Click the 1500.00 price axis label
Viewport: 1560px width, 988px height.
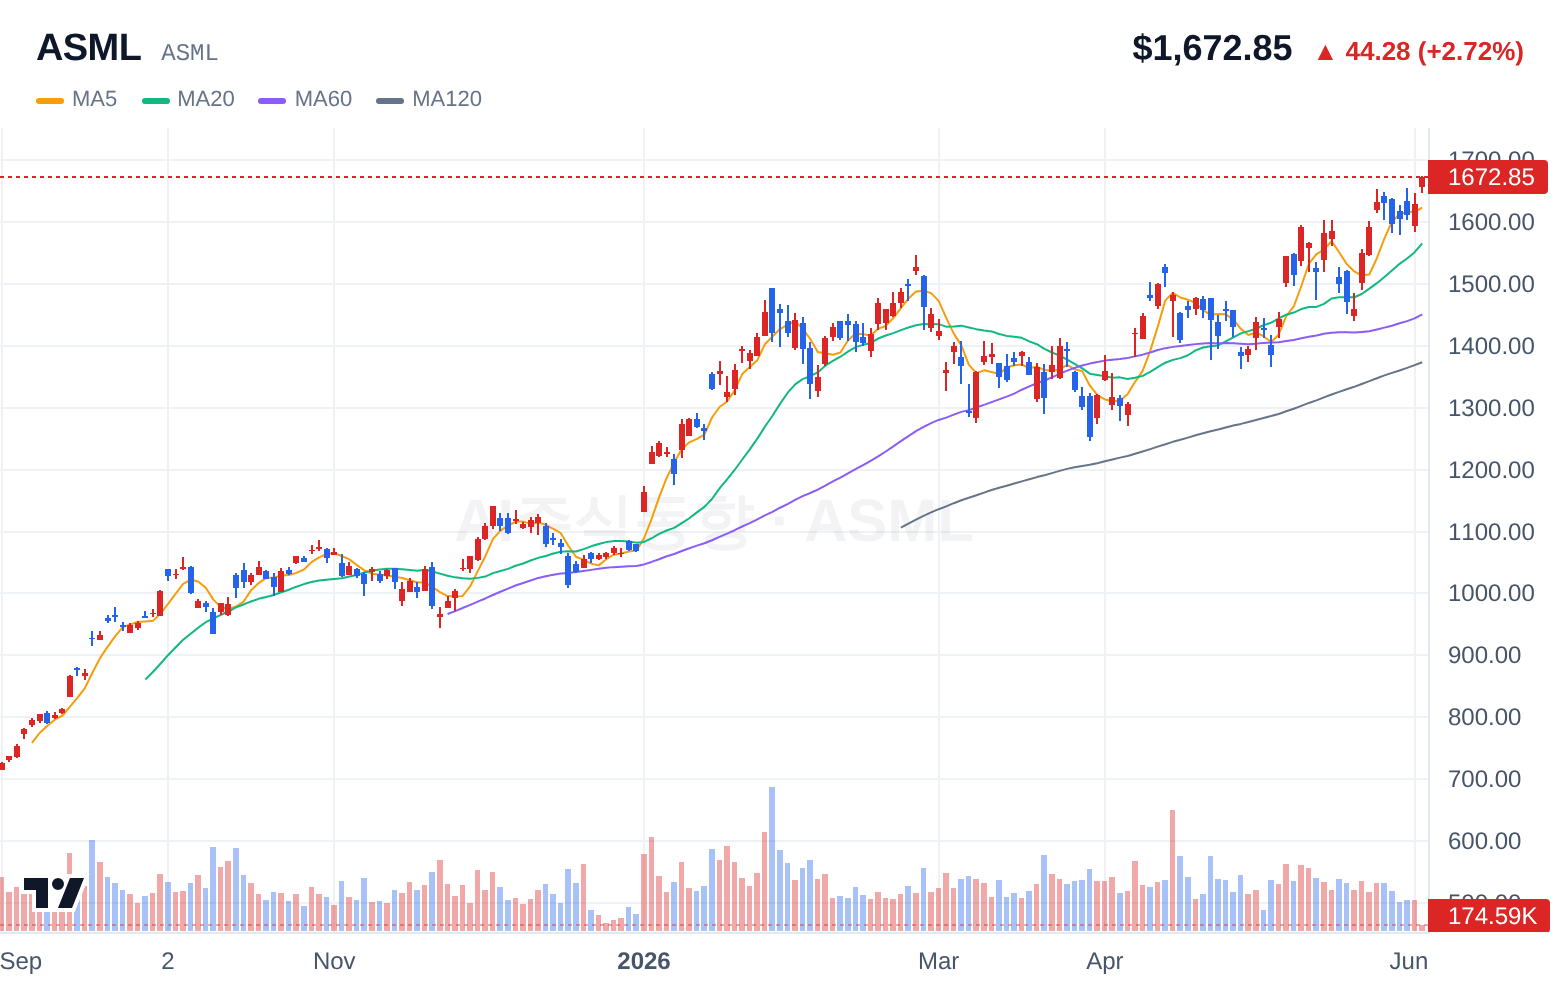pos(1491,284)
